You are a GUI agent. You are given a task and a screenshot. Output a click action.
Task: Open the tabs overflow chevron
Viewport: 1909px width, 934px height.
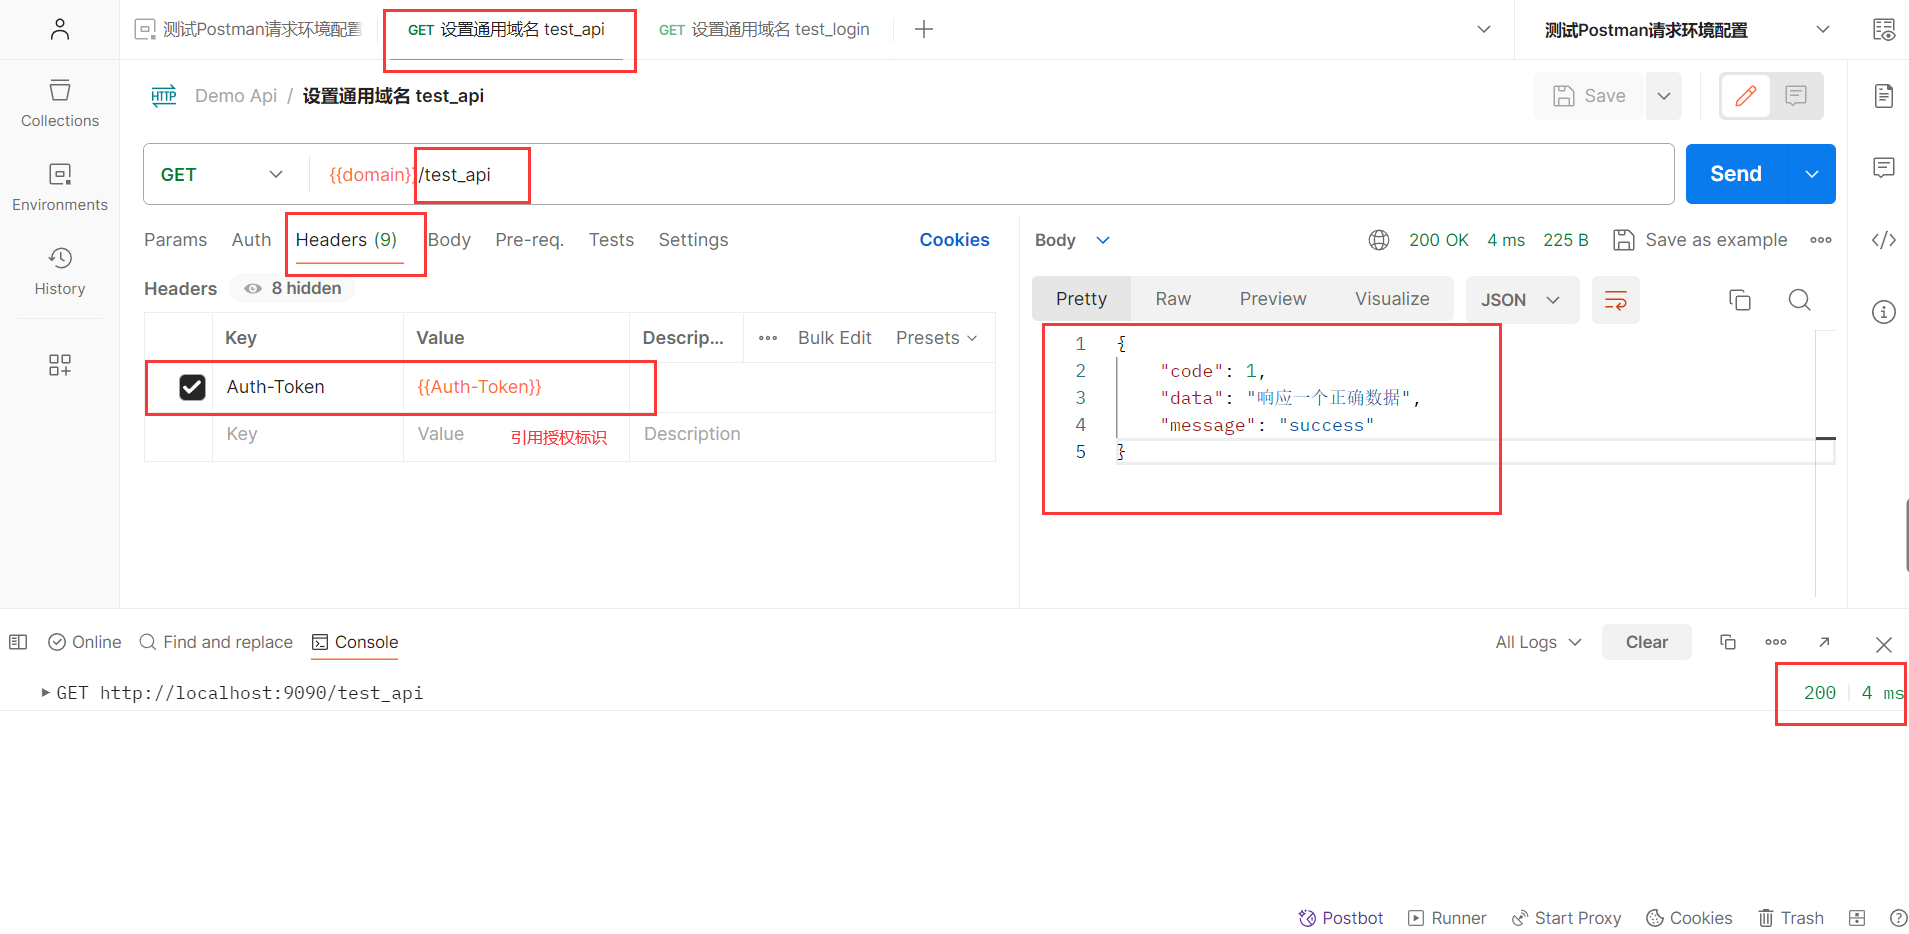point(1484,29)
